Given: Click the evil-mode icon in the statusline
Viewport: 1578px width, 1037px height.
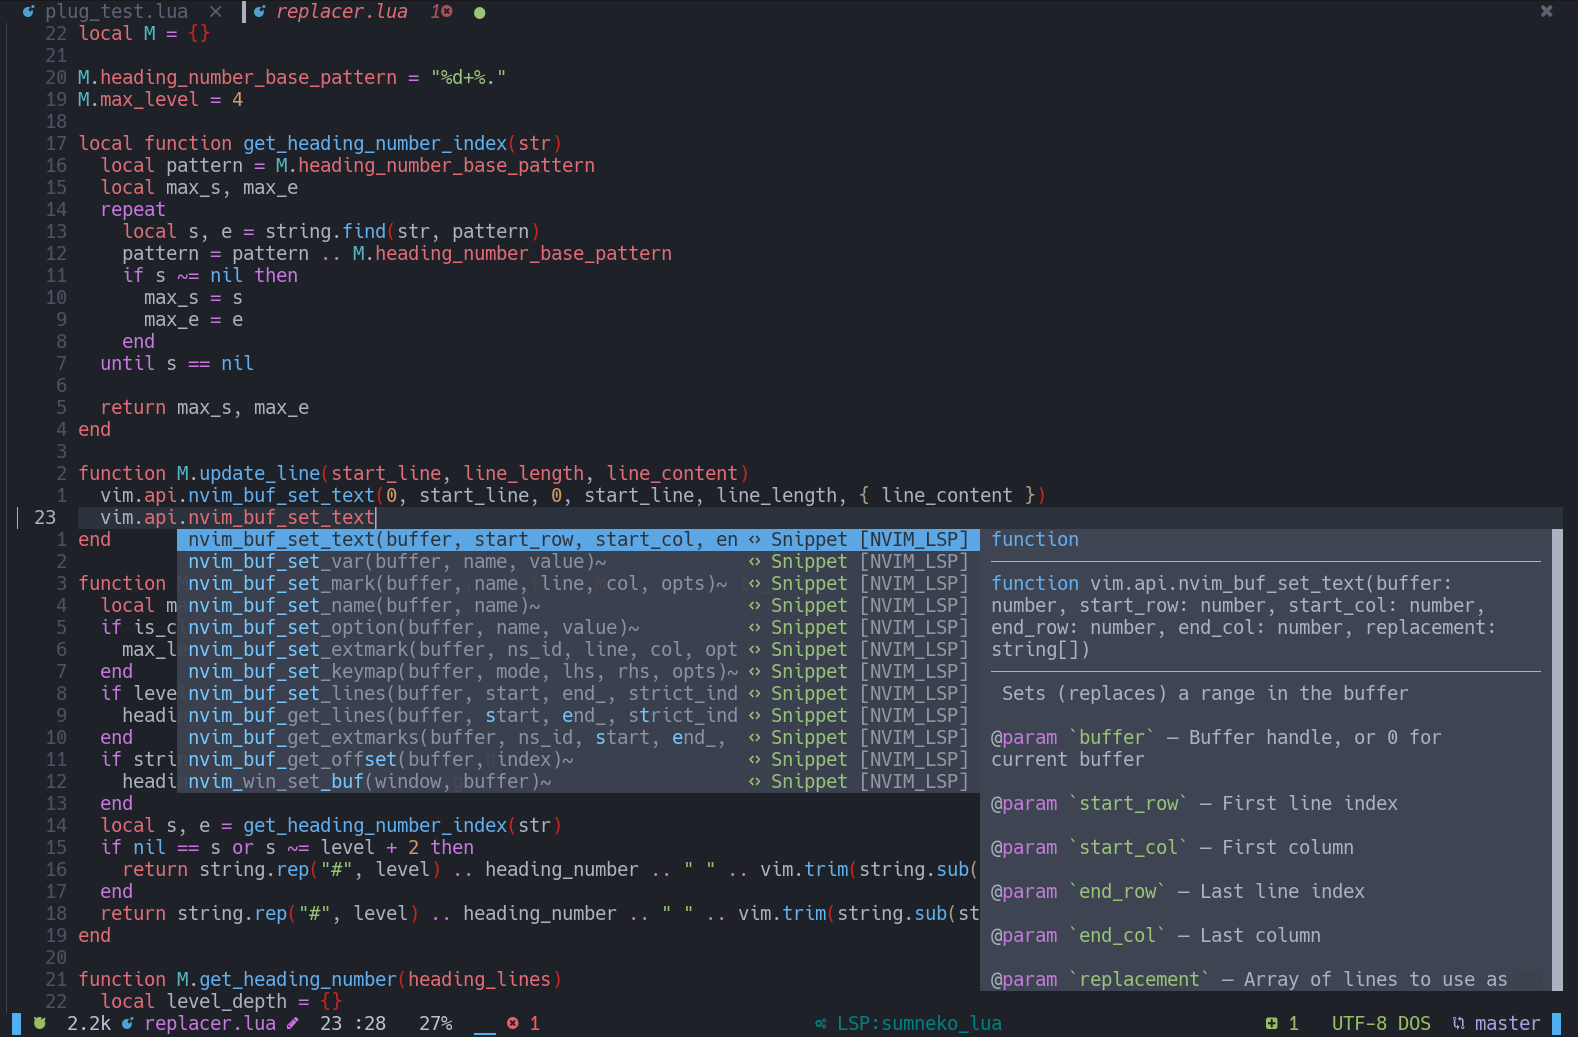Looking at the screenshot, I should (x=40, y=1023).
